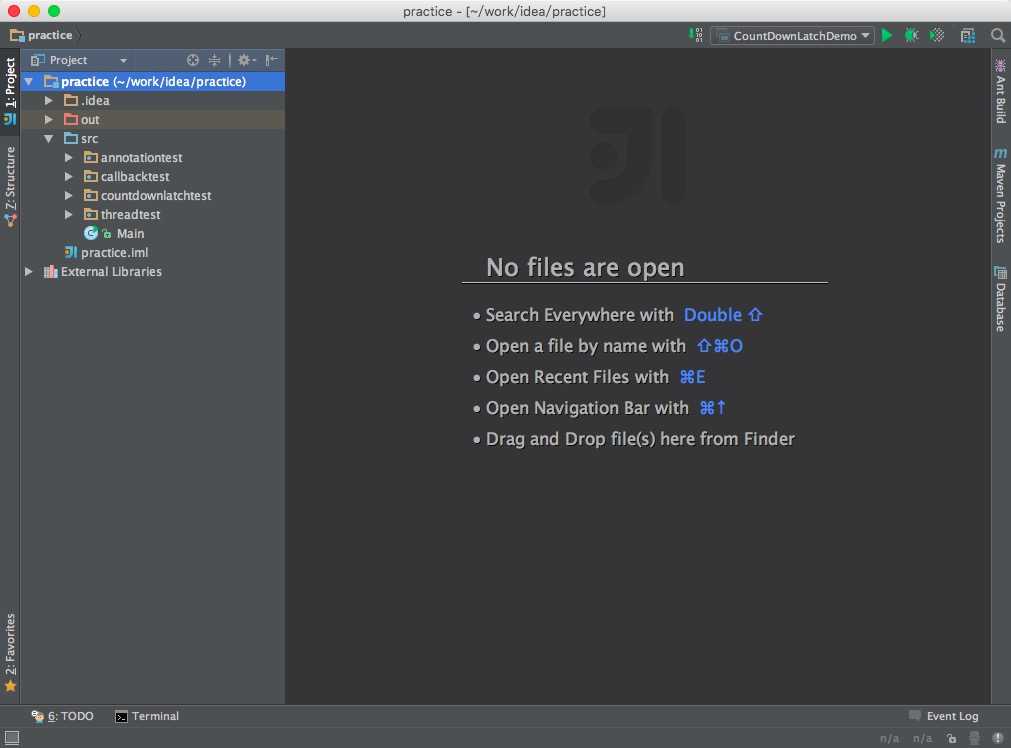Toggle tool window quick access icon
1011x748 pixels.
click(12, 738)
